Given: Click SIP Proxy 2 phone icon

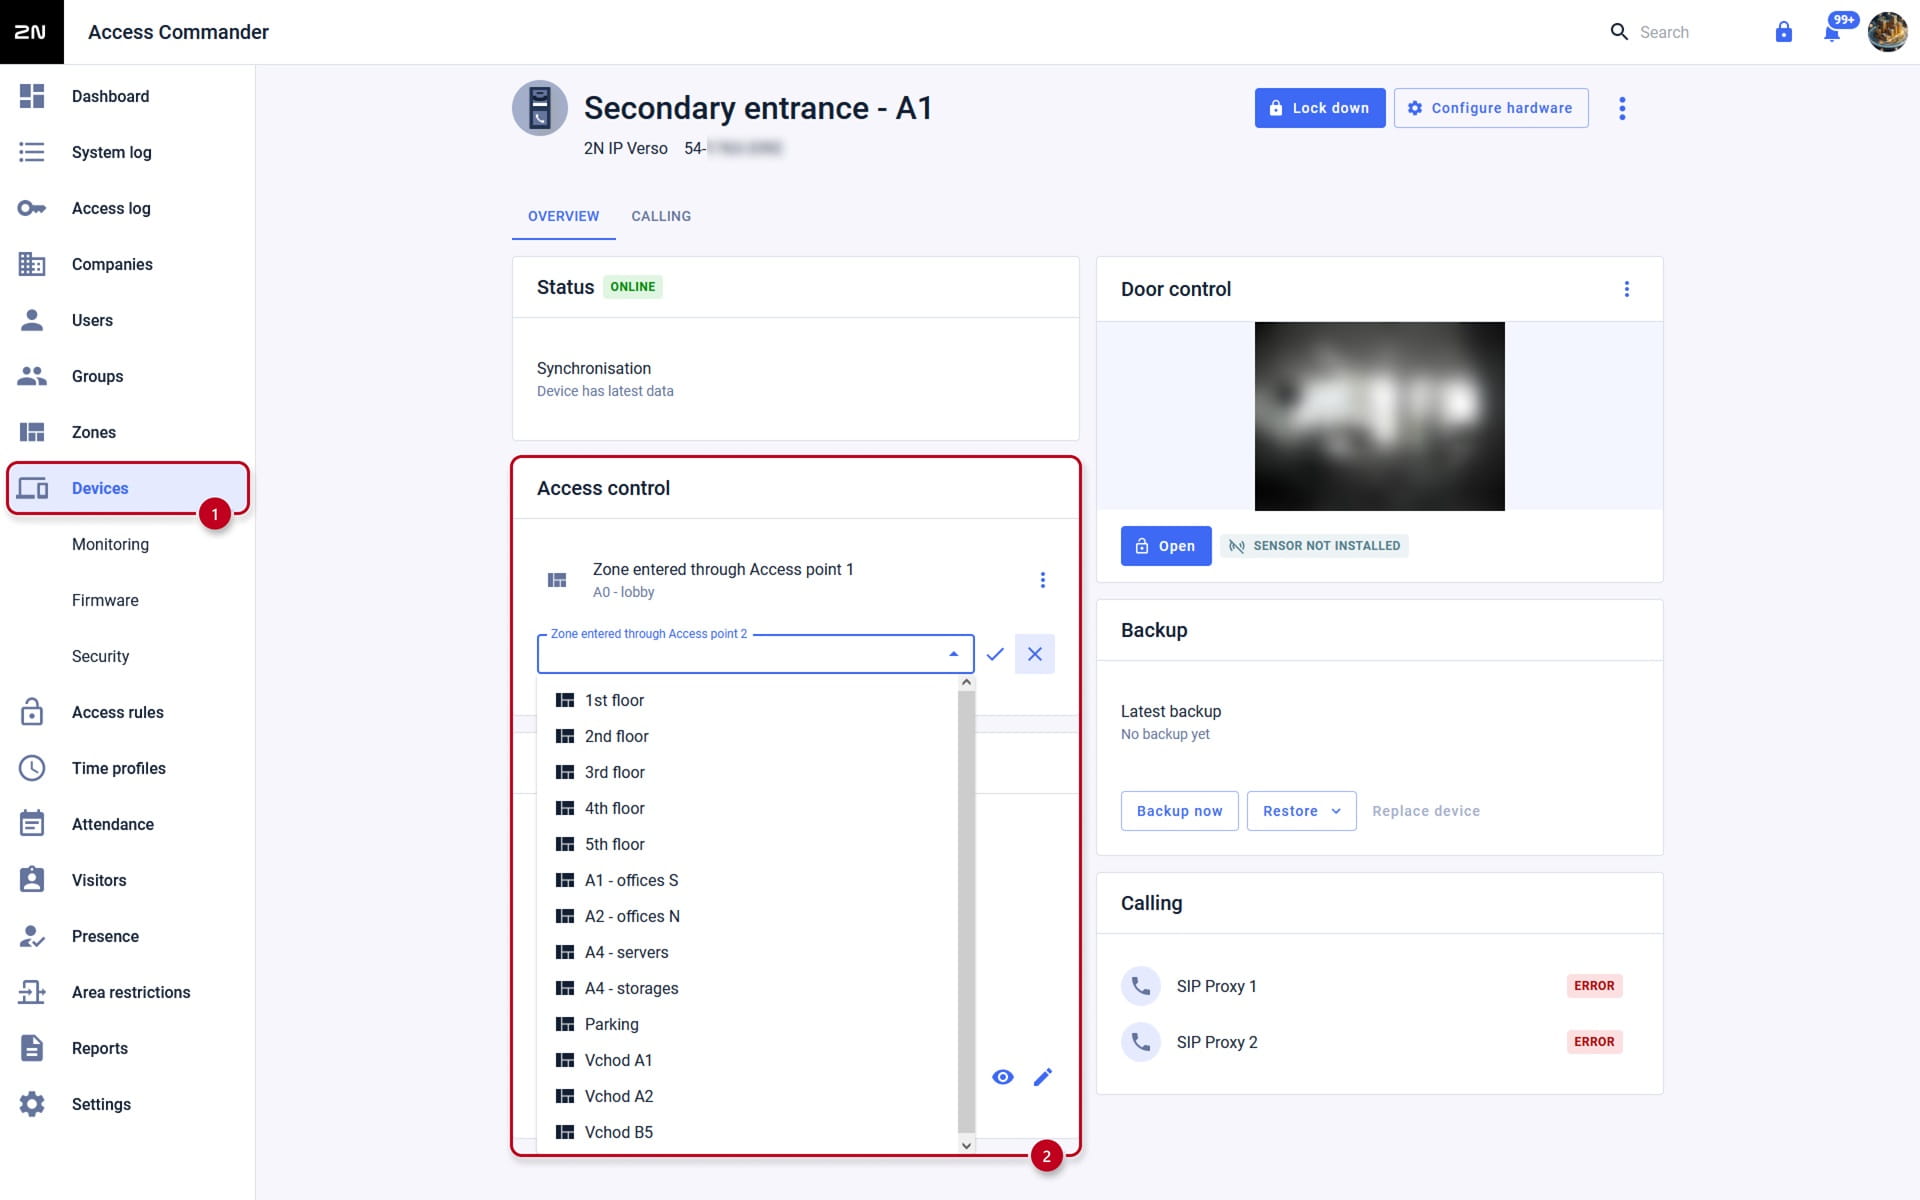Looking at the screenshot, I should pyautogui.click(x=1141, y=1042).
